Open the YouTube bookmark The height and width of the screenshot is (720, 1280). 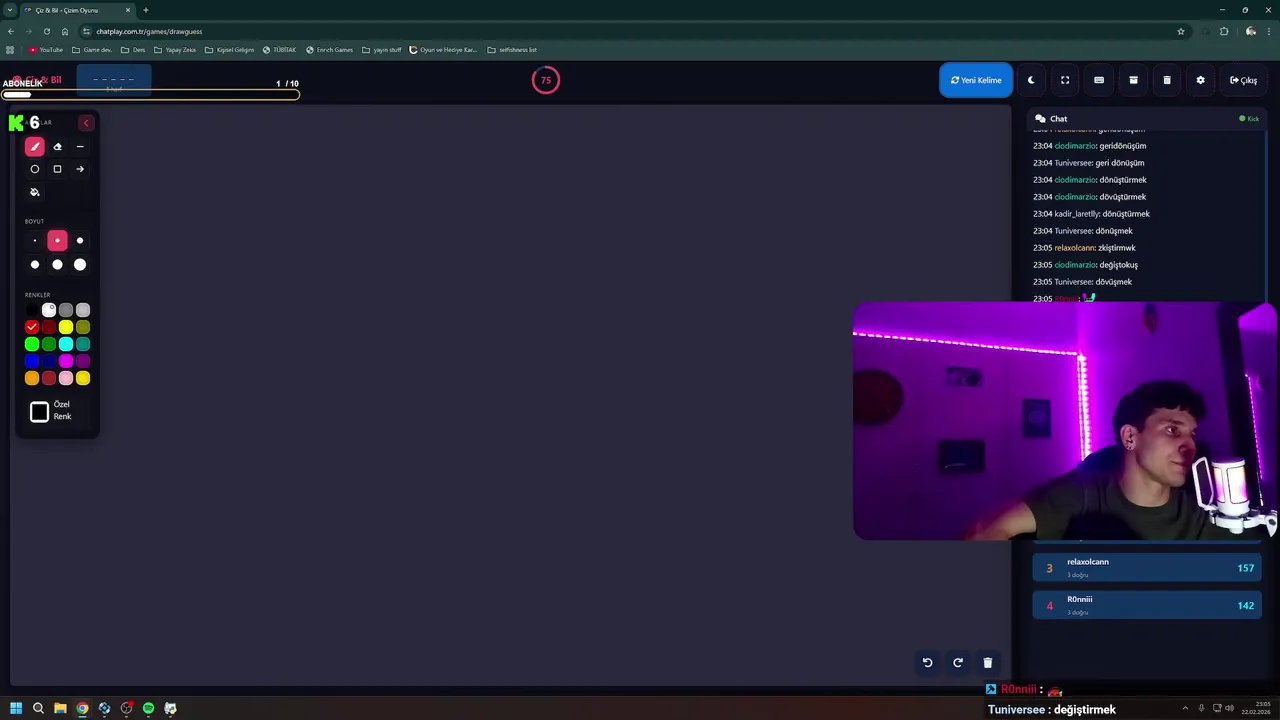[46, 49]
